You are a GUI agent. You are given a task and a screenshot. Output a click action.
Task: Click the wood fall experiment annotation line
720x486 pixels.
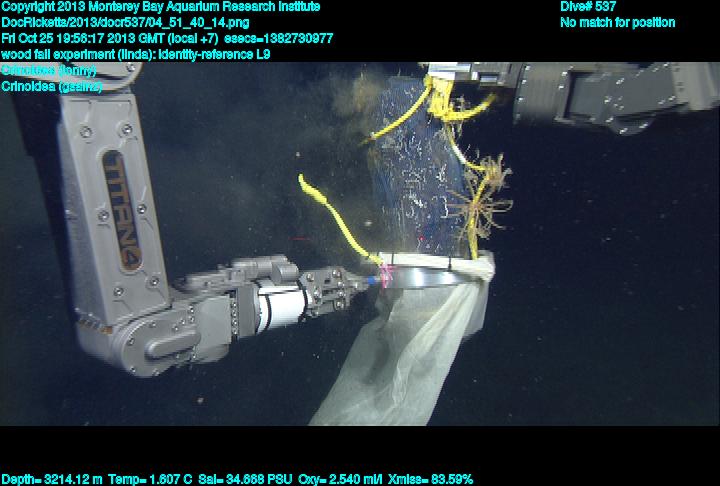[135, 54]
